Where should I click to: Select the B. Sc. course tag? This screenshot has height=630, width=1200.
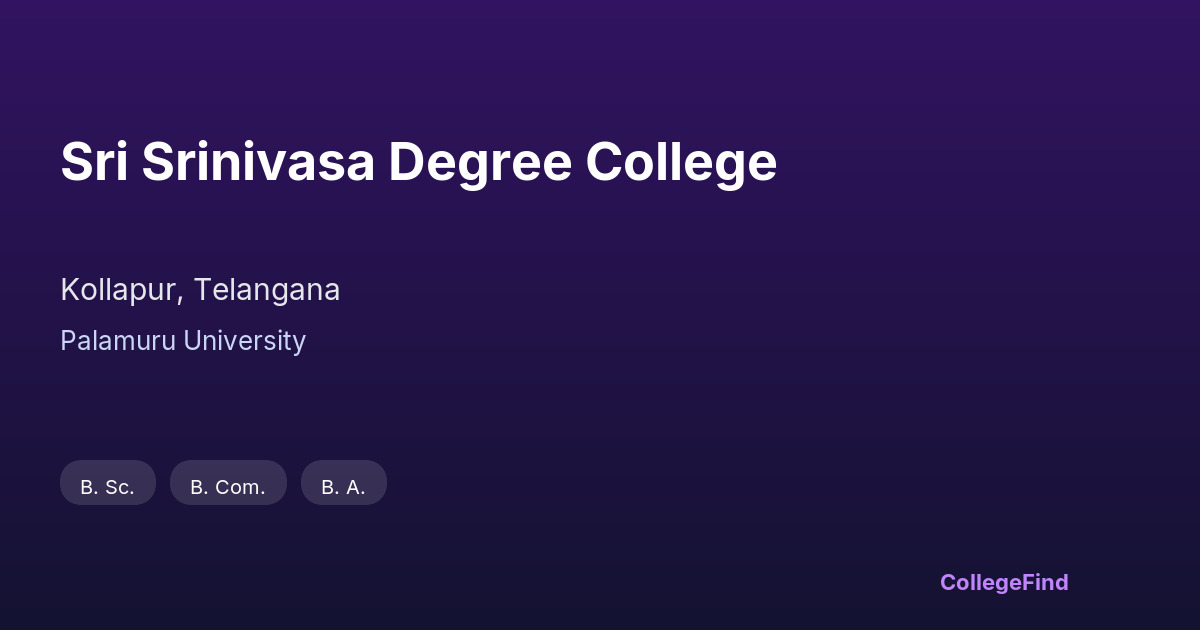[107, 485]
